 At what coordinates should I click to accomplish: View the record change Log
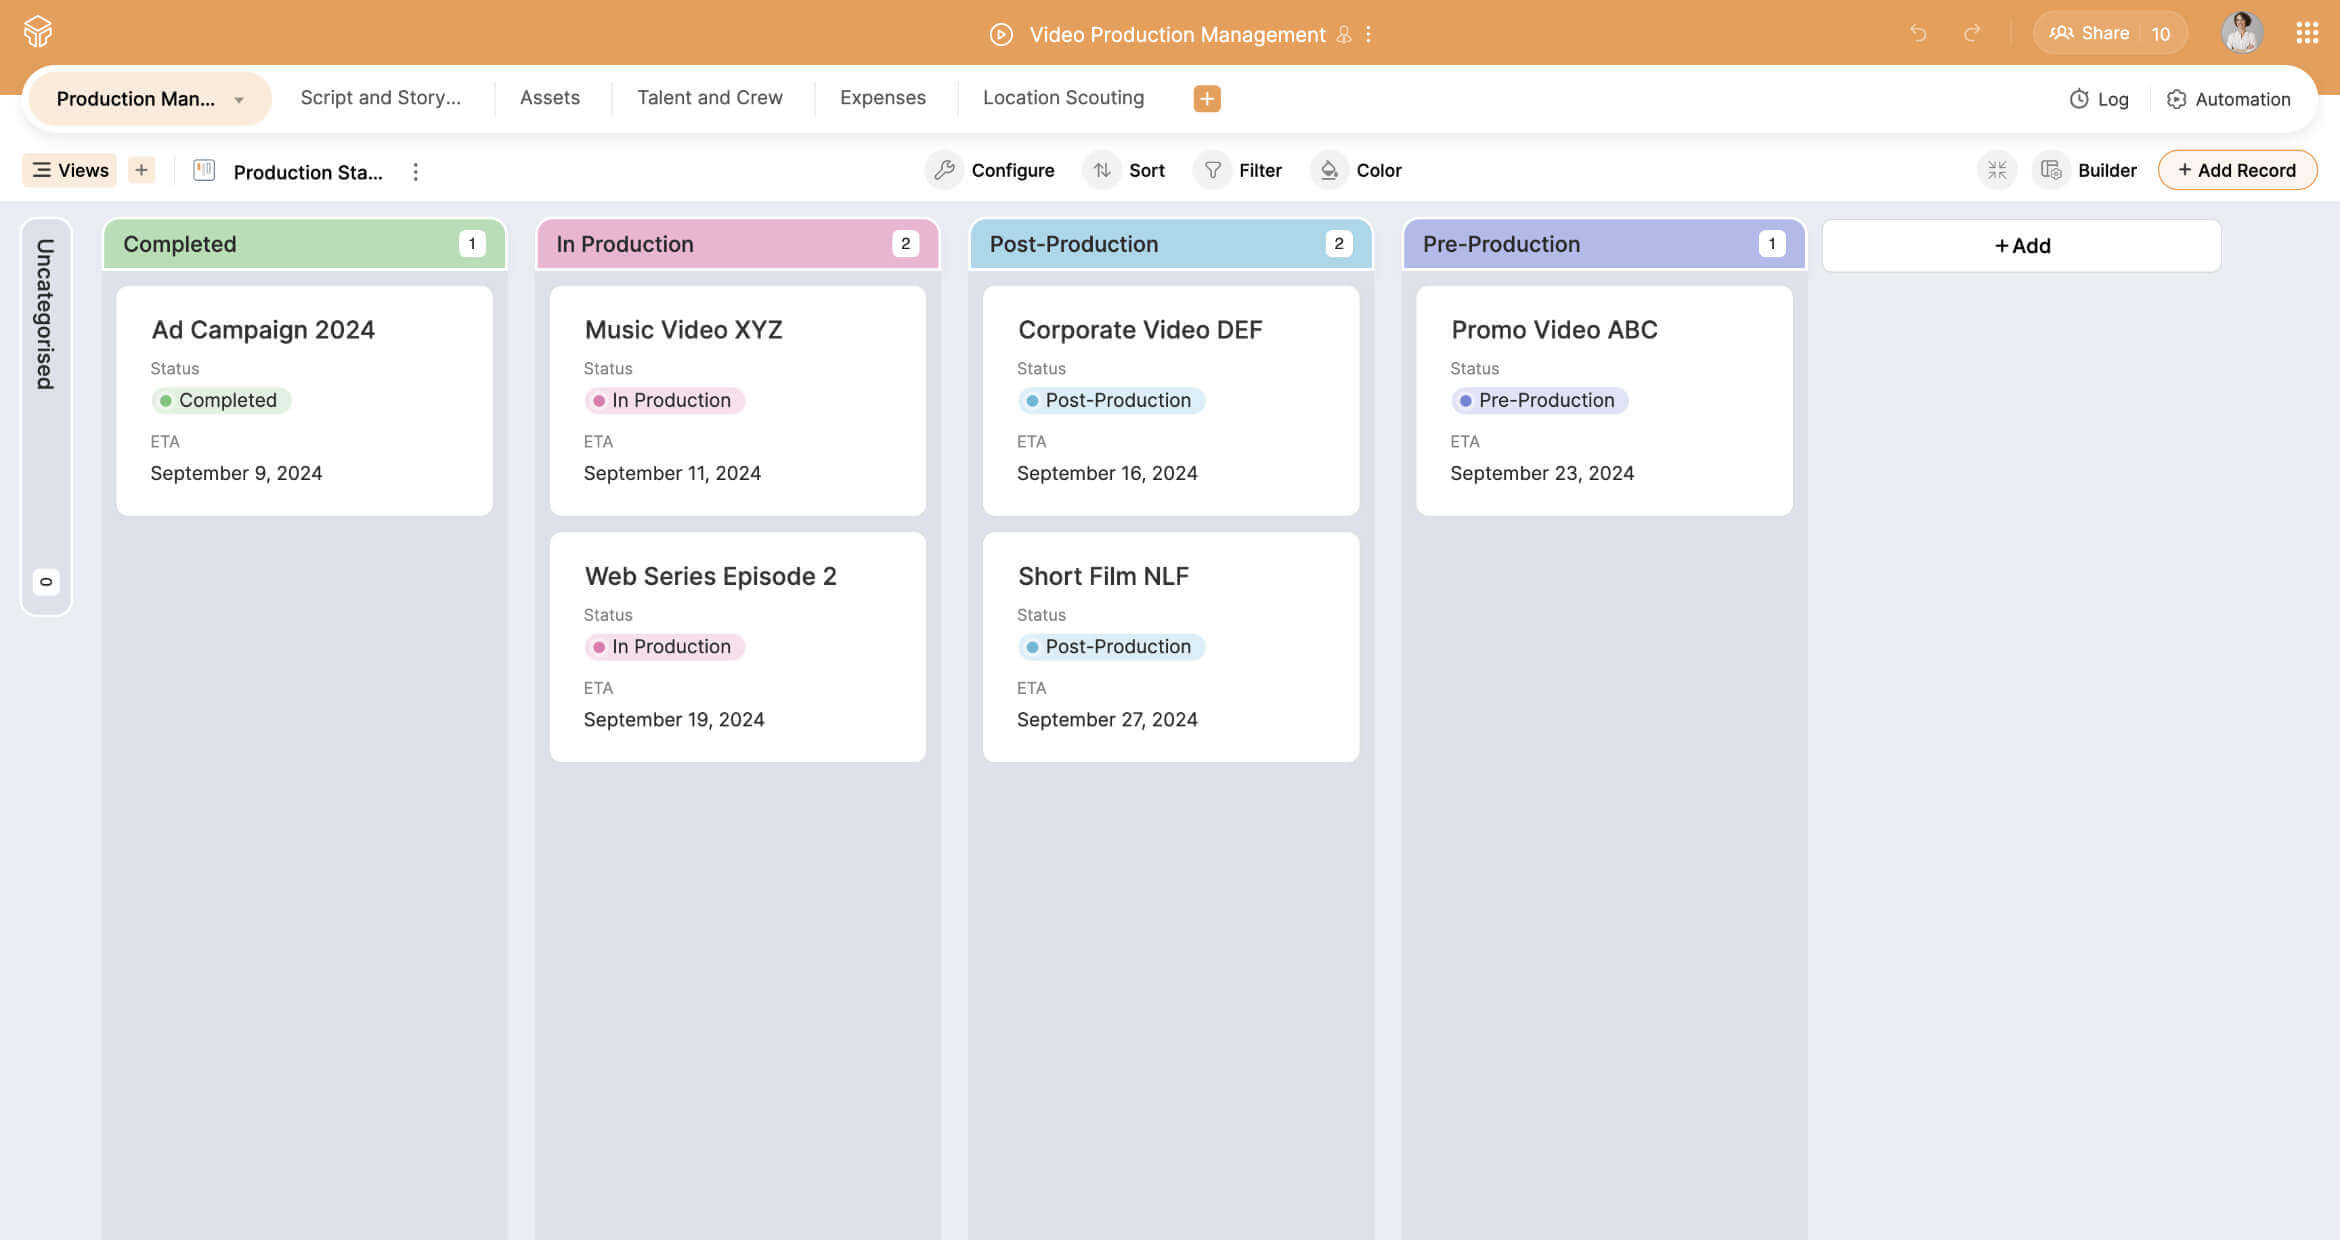point(2097,99)
